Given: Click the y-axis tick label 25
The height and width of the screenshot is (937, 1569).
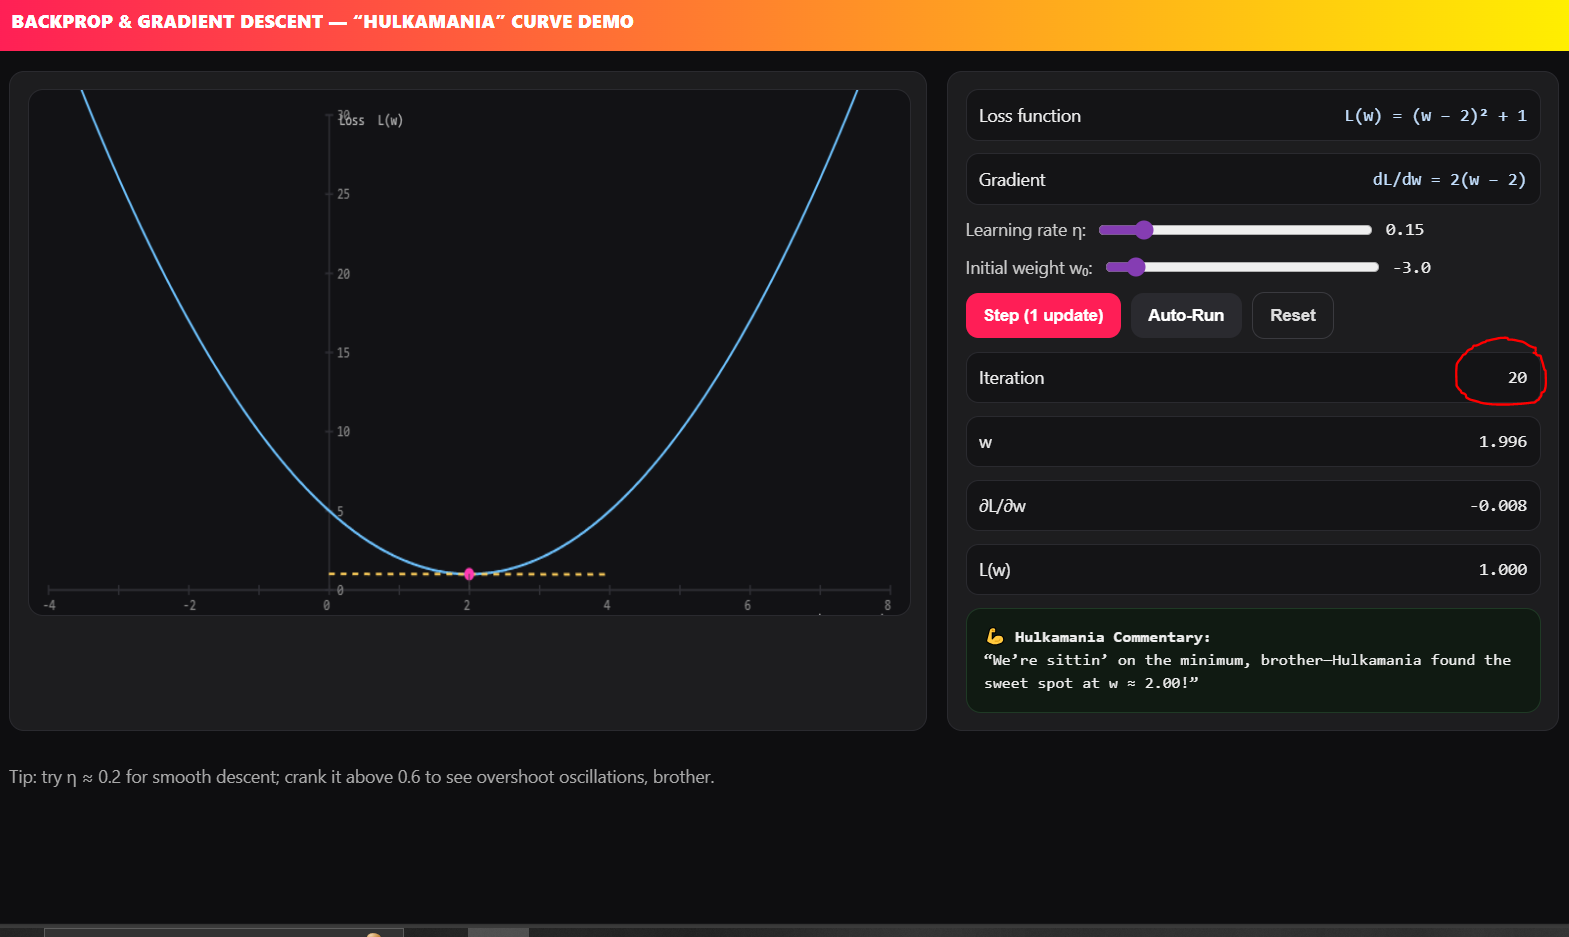Looking at the screenshot, I should click(x=343, y=194).
